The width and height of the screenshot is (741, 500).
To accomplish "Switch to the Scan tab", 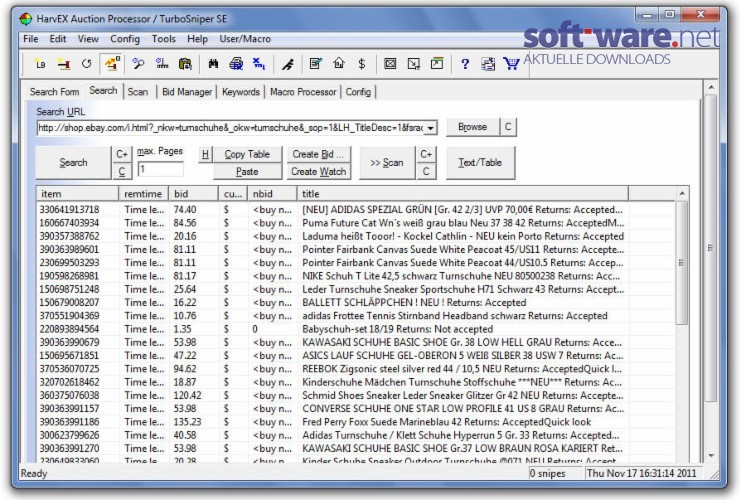I will pyautogui.click(x=138, y=92).
